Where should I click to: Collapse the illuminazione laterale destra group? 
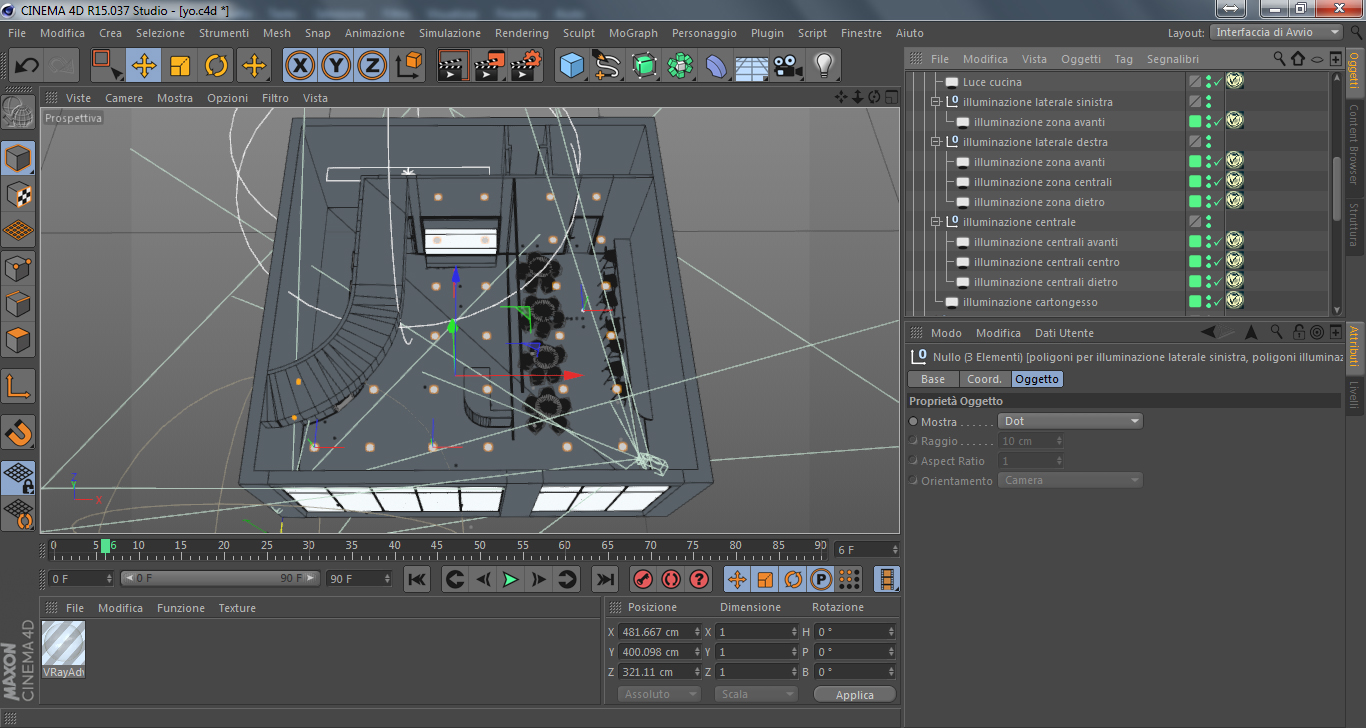[936, 142]
